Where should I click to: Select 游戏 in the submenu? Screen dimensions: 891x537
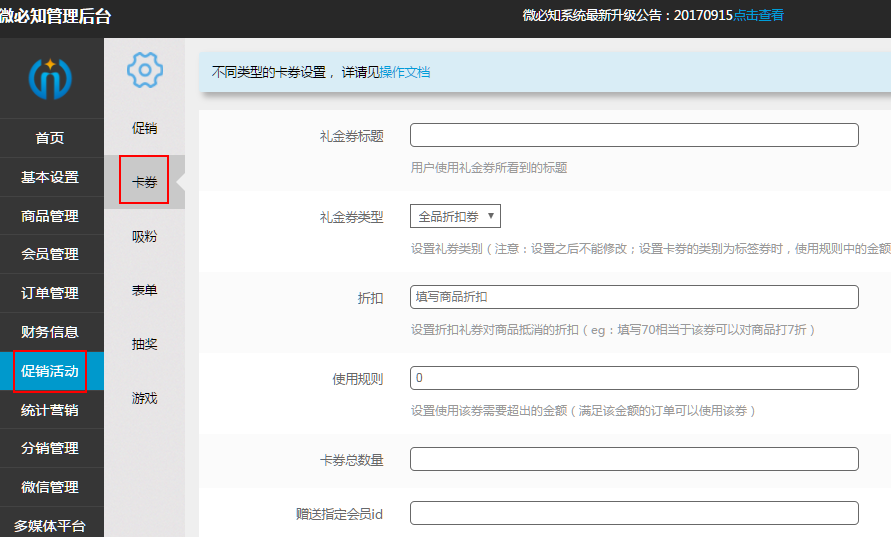point(144,398)
